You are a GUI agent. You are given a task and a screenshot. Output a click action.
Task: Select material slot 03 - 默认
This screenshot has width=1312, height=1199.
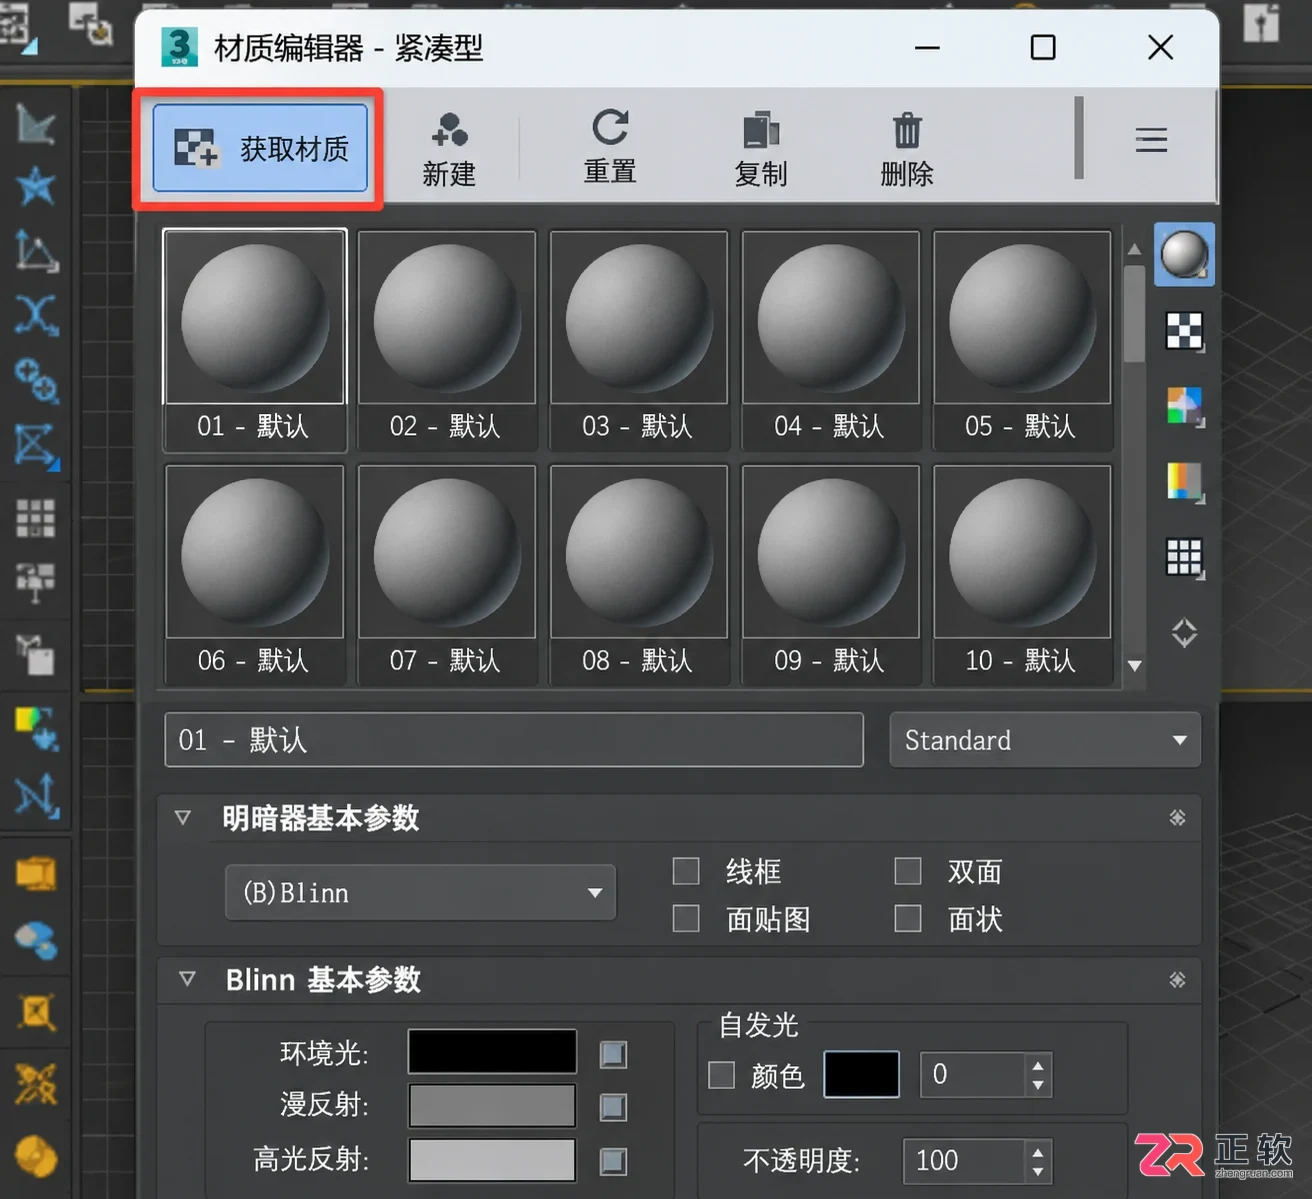[638, 340]
